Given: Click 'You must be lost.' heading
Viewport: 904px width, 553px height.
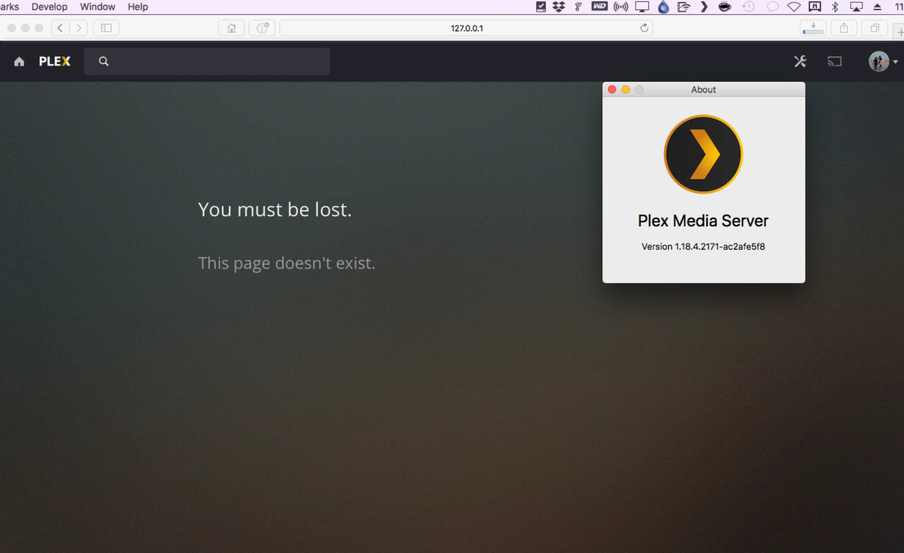Looking at the screenshot, I should click(x=274, y=209).
